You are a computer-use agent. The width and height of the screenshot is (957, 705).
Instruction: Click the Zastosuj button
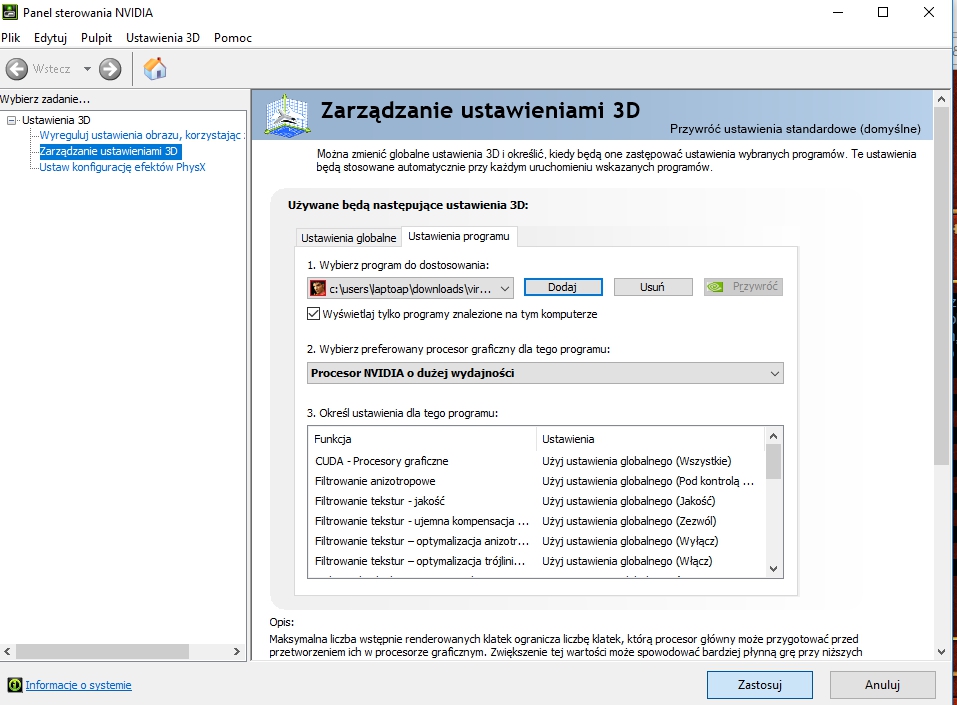tap(760, 685)
